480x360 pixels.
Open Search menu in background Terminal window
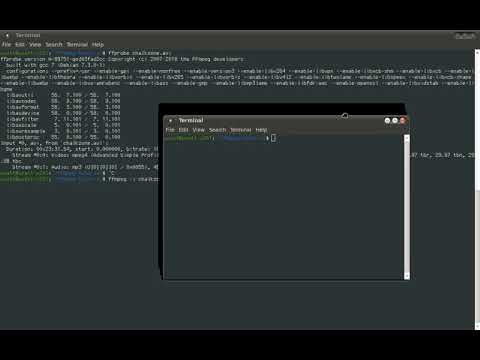pos(54,44)
